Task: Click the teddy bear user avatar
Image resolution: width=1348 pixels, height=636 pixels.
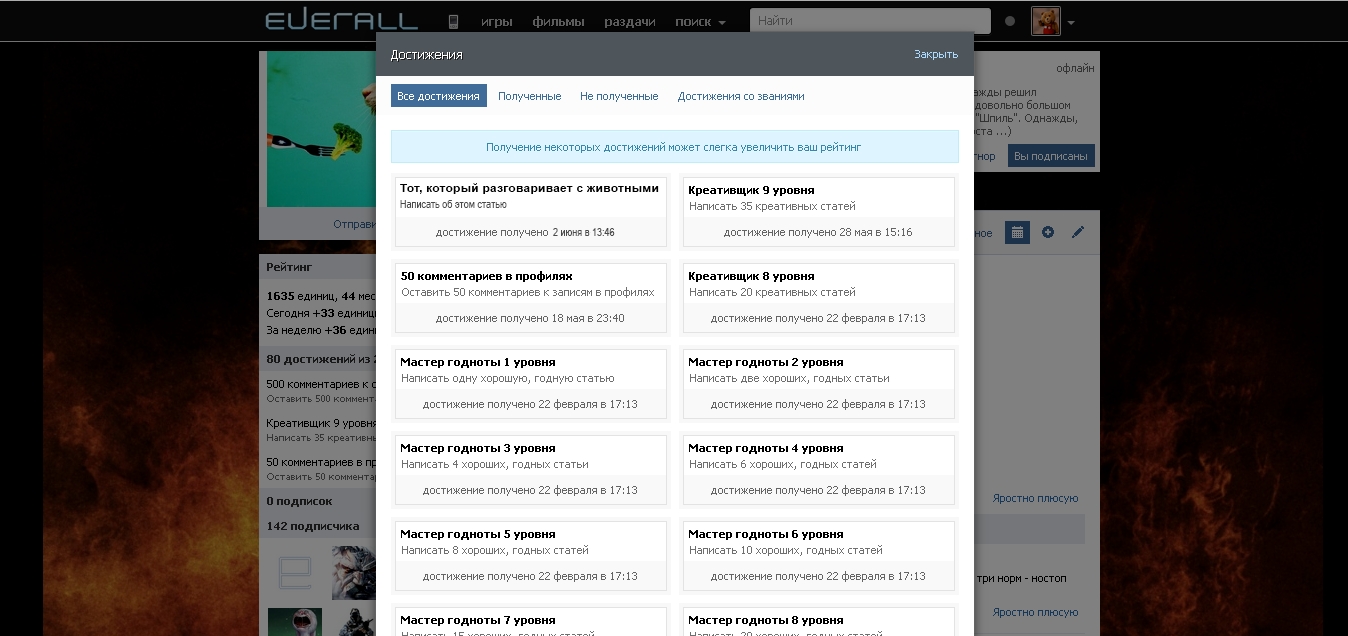Action: (x=1045, y=21)
